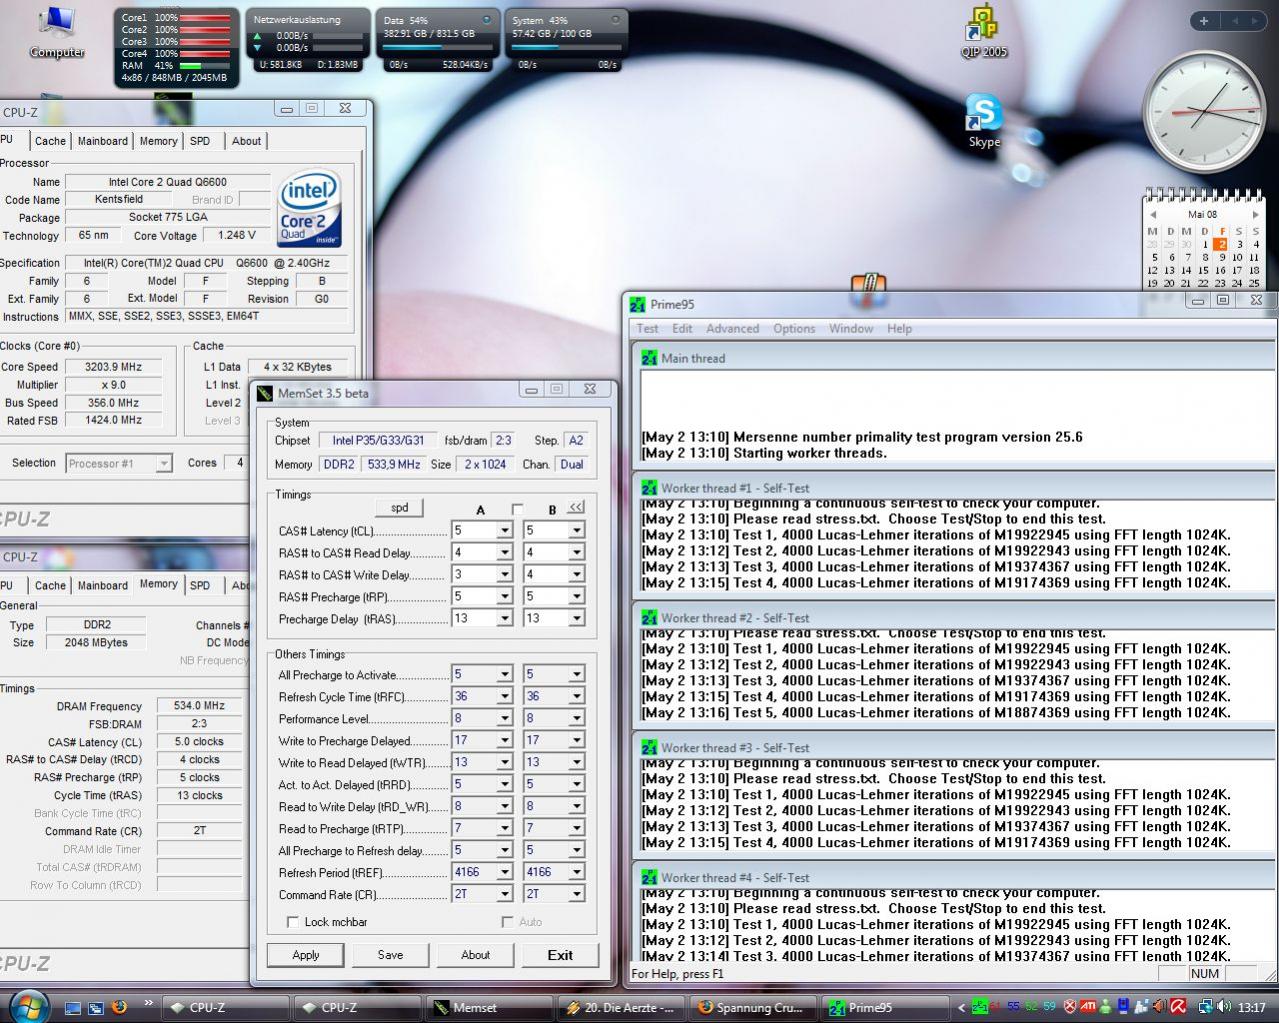Launch Skype from desktop shortcut

point(984,122)
